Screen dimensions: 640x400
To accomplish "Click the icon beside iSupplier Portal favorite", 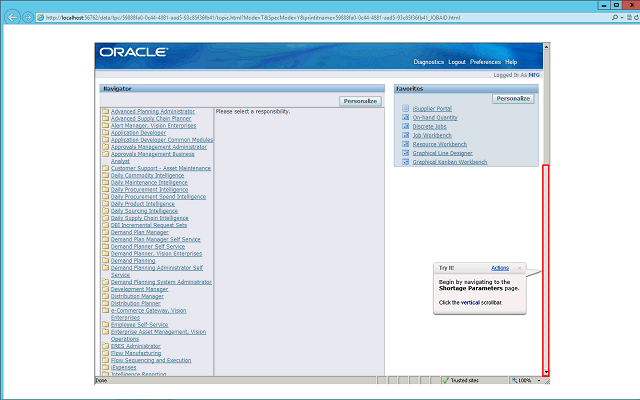I will tap(403, 108).
